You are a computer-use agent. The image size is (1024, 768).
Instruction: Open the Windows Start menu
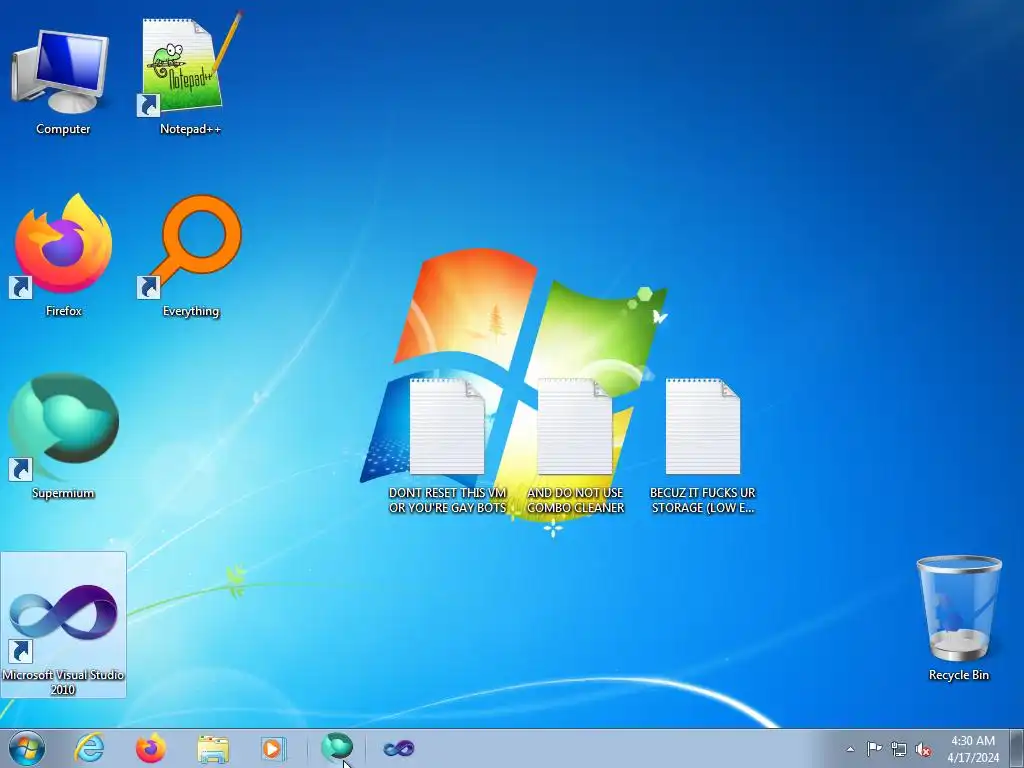pos(27,748)
